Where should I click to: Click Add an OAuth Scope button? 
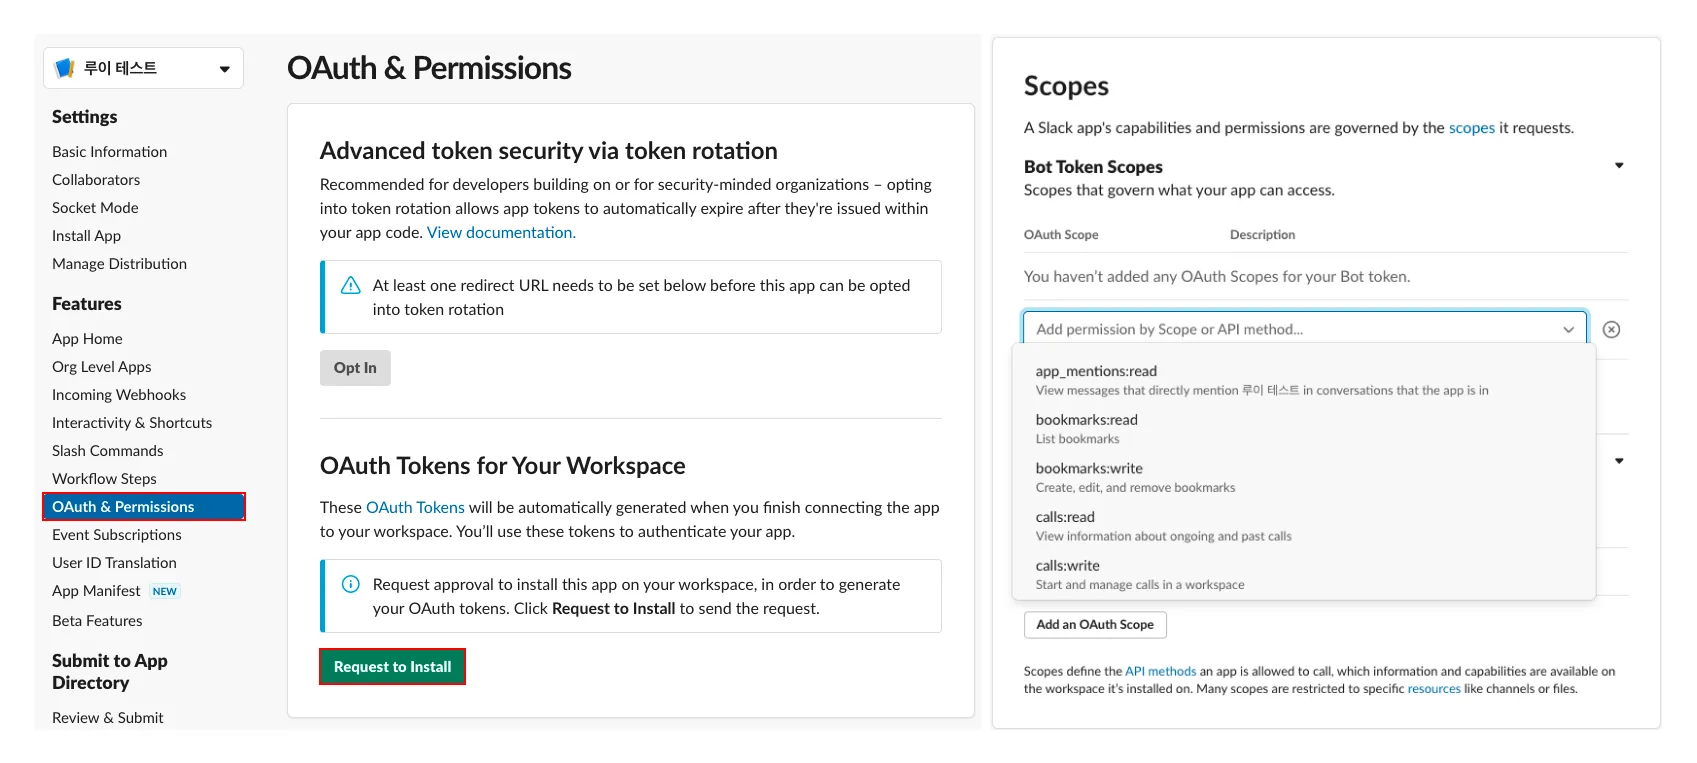point(1095,624)
